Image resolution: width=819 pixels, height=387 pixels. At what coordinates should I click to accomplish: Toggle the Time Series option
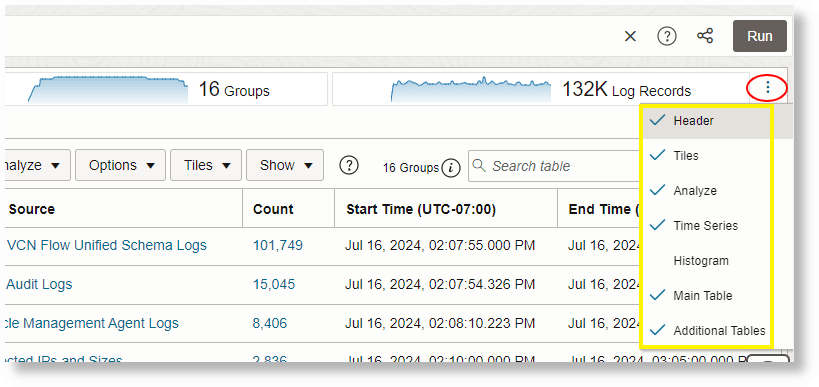(707, 226)
